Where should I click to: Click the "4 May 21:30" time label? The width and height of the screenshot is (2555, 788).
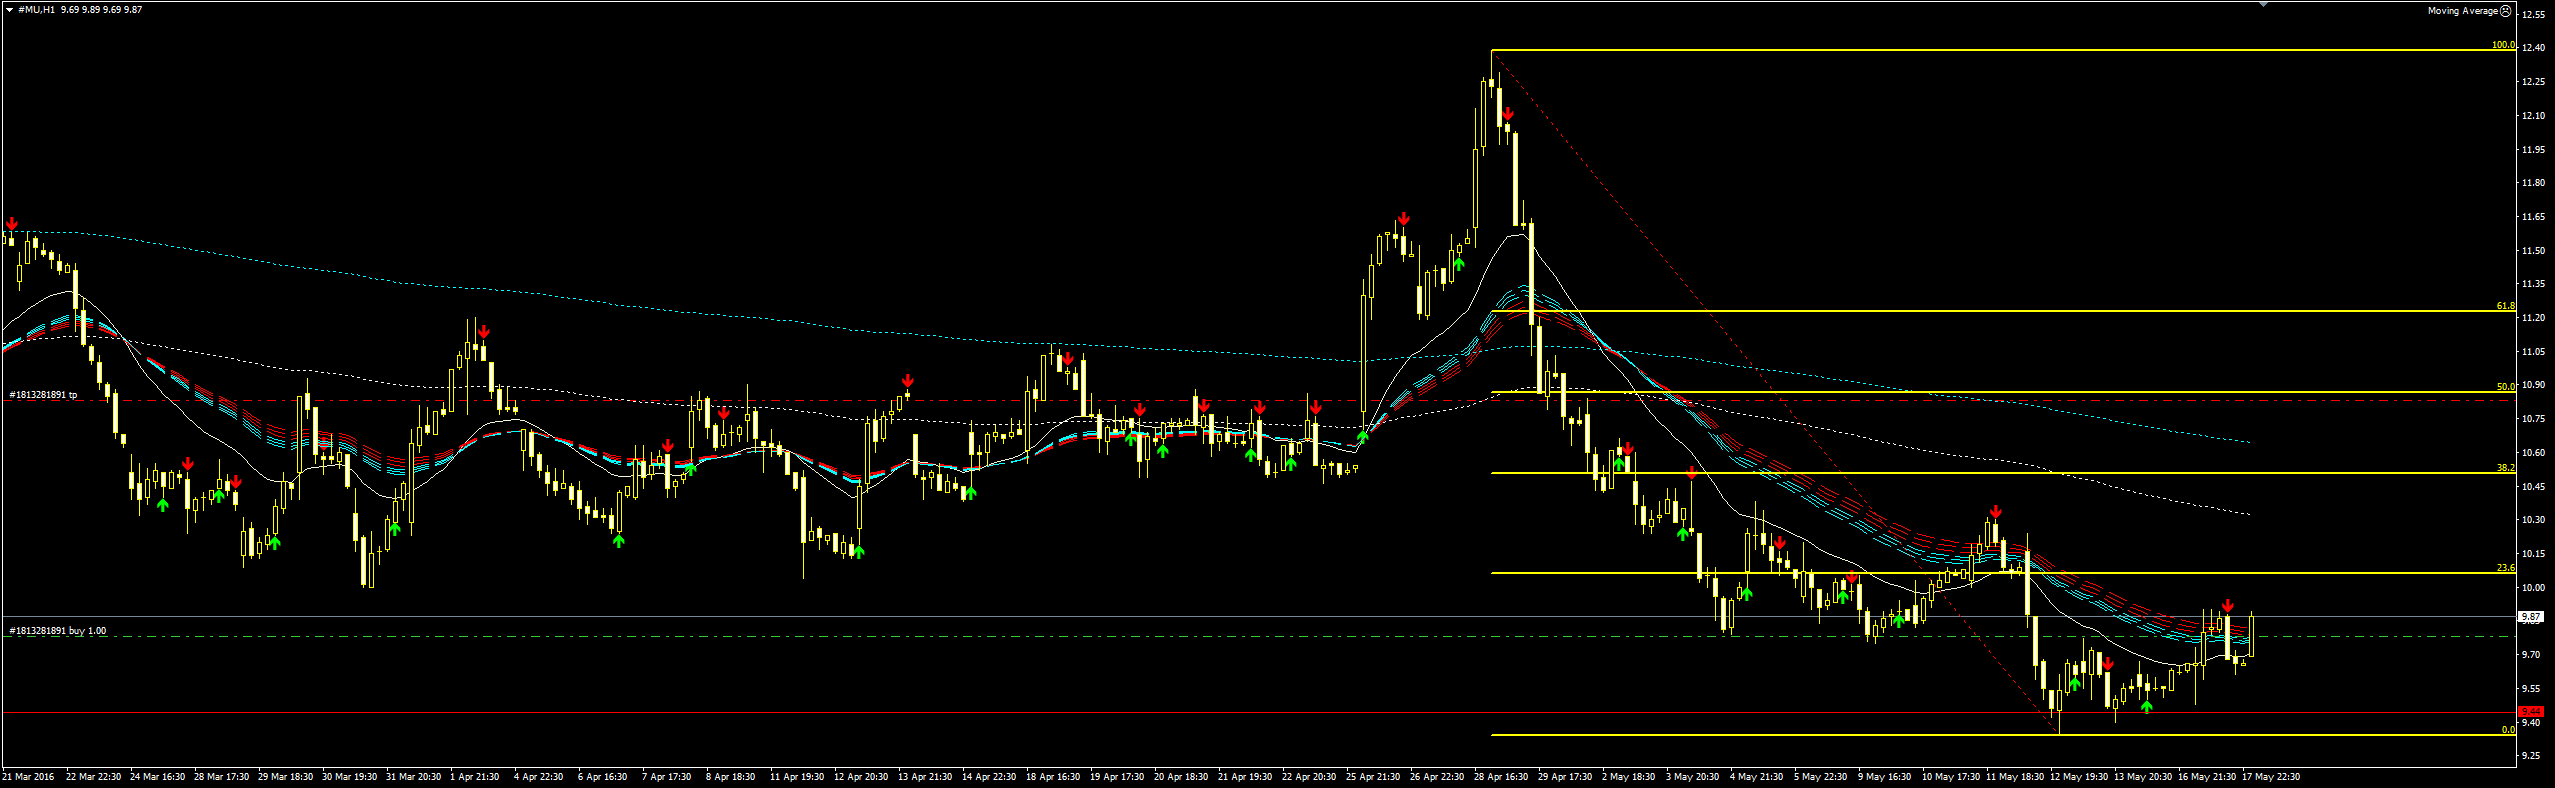[x=1756, y=777]
